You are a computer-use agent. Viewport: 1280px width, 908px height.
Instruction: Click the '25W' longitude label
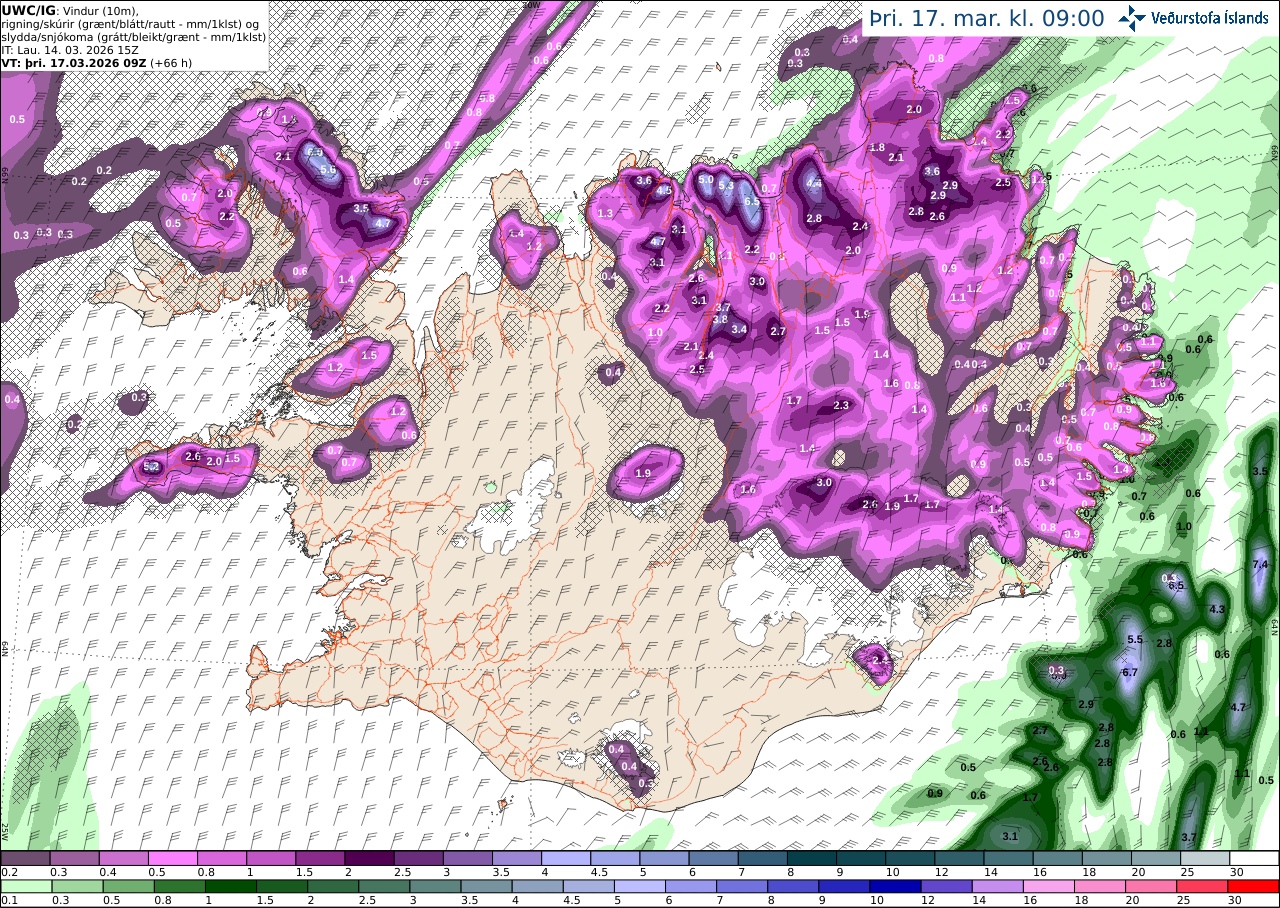click(x=5, y=831)
